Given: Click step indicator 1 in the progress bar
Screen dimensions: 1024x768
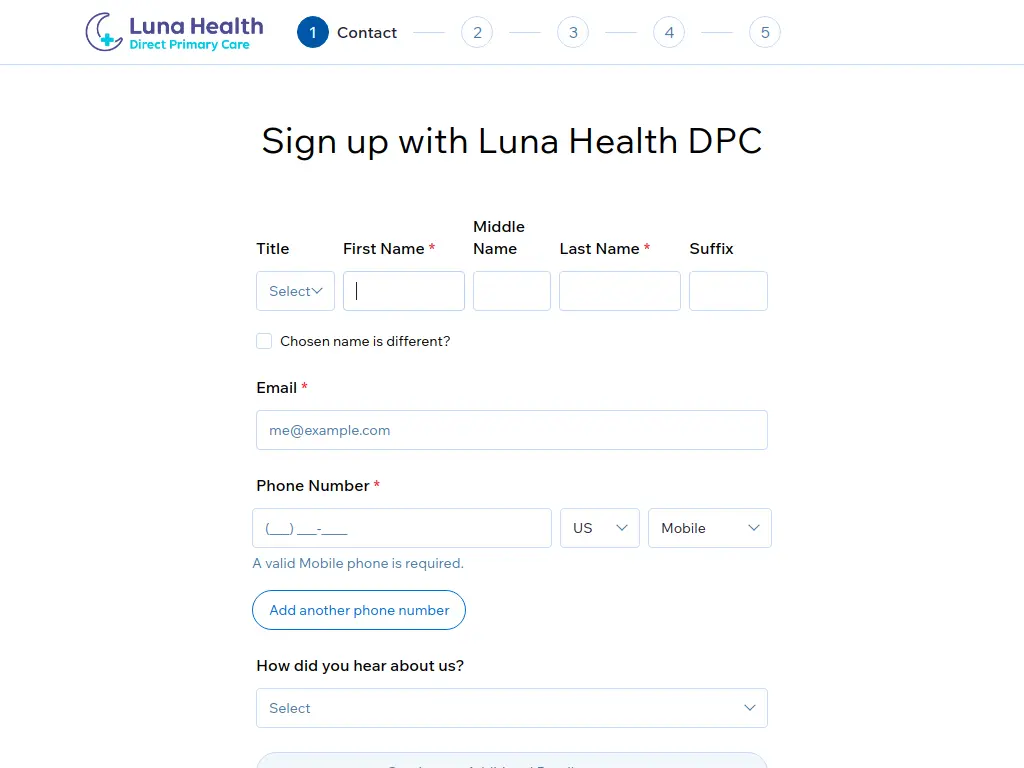Looking at the screenshot, I should click(312, 32).
